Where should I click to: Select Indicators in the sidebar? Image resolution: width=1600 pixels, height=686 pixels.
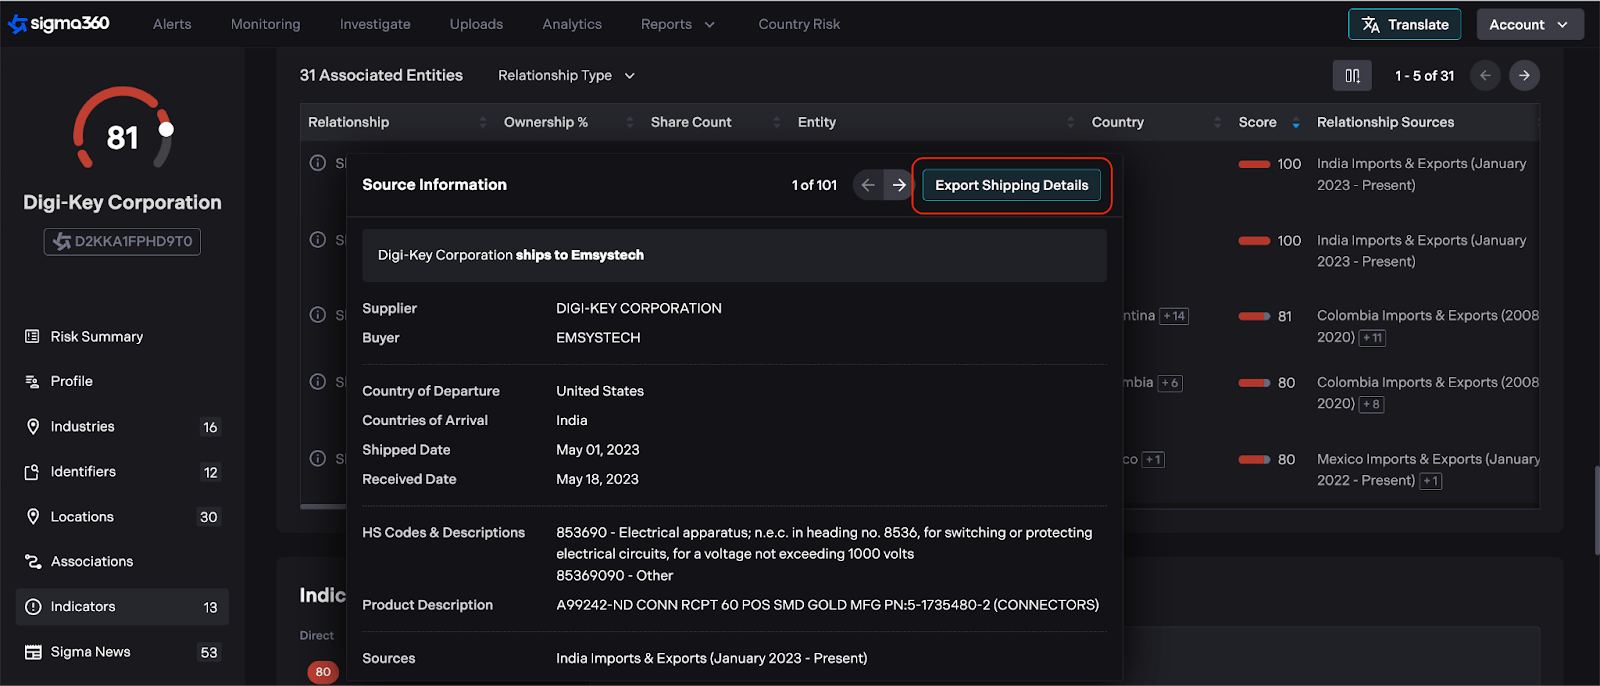tap(83, 607)
